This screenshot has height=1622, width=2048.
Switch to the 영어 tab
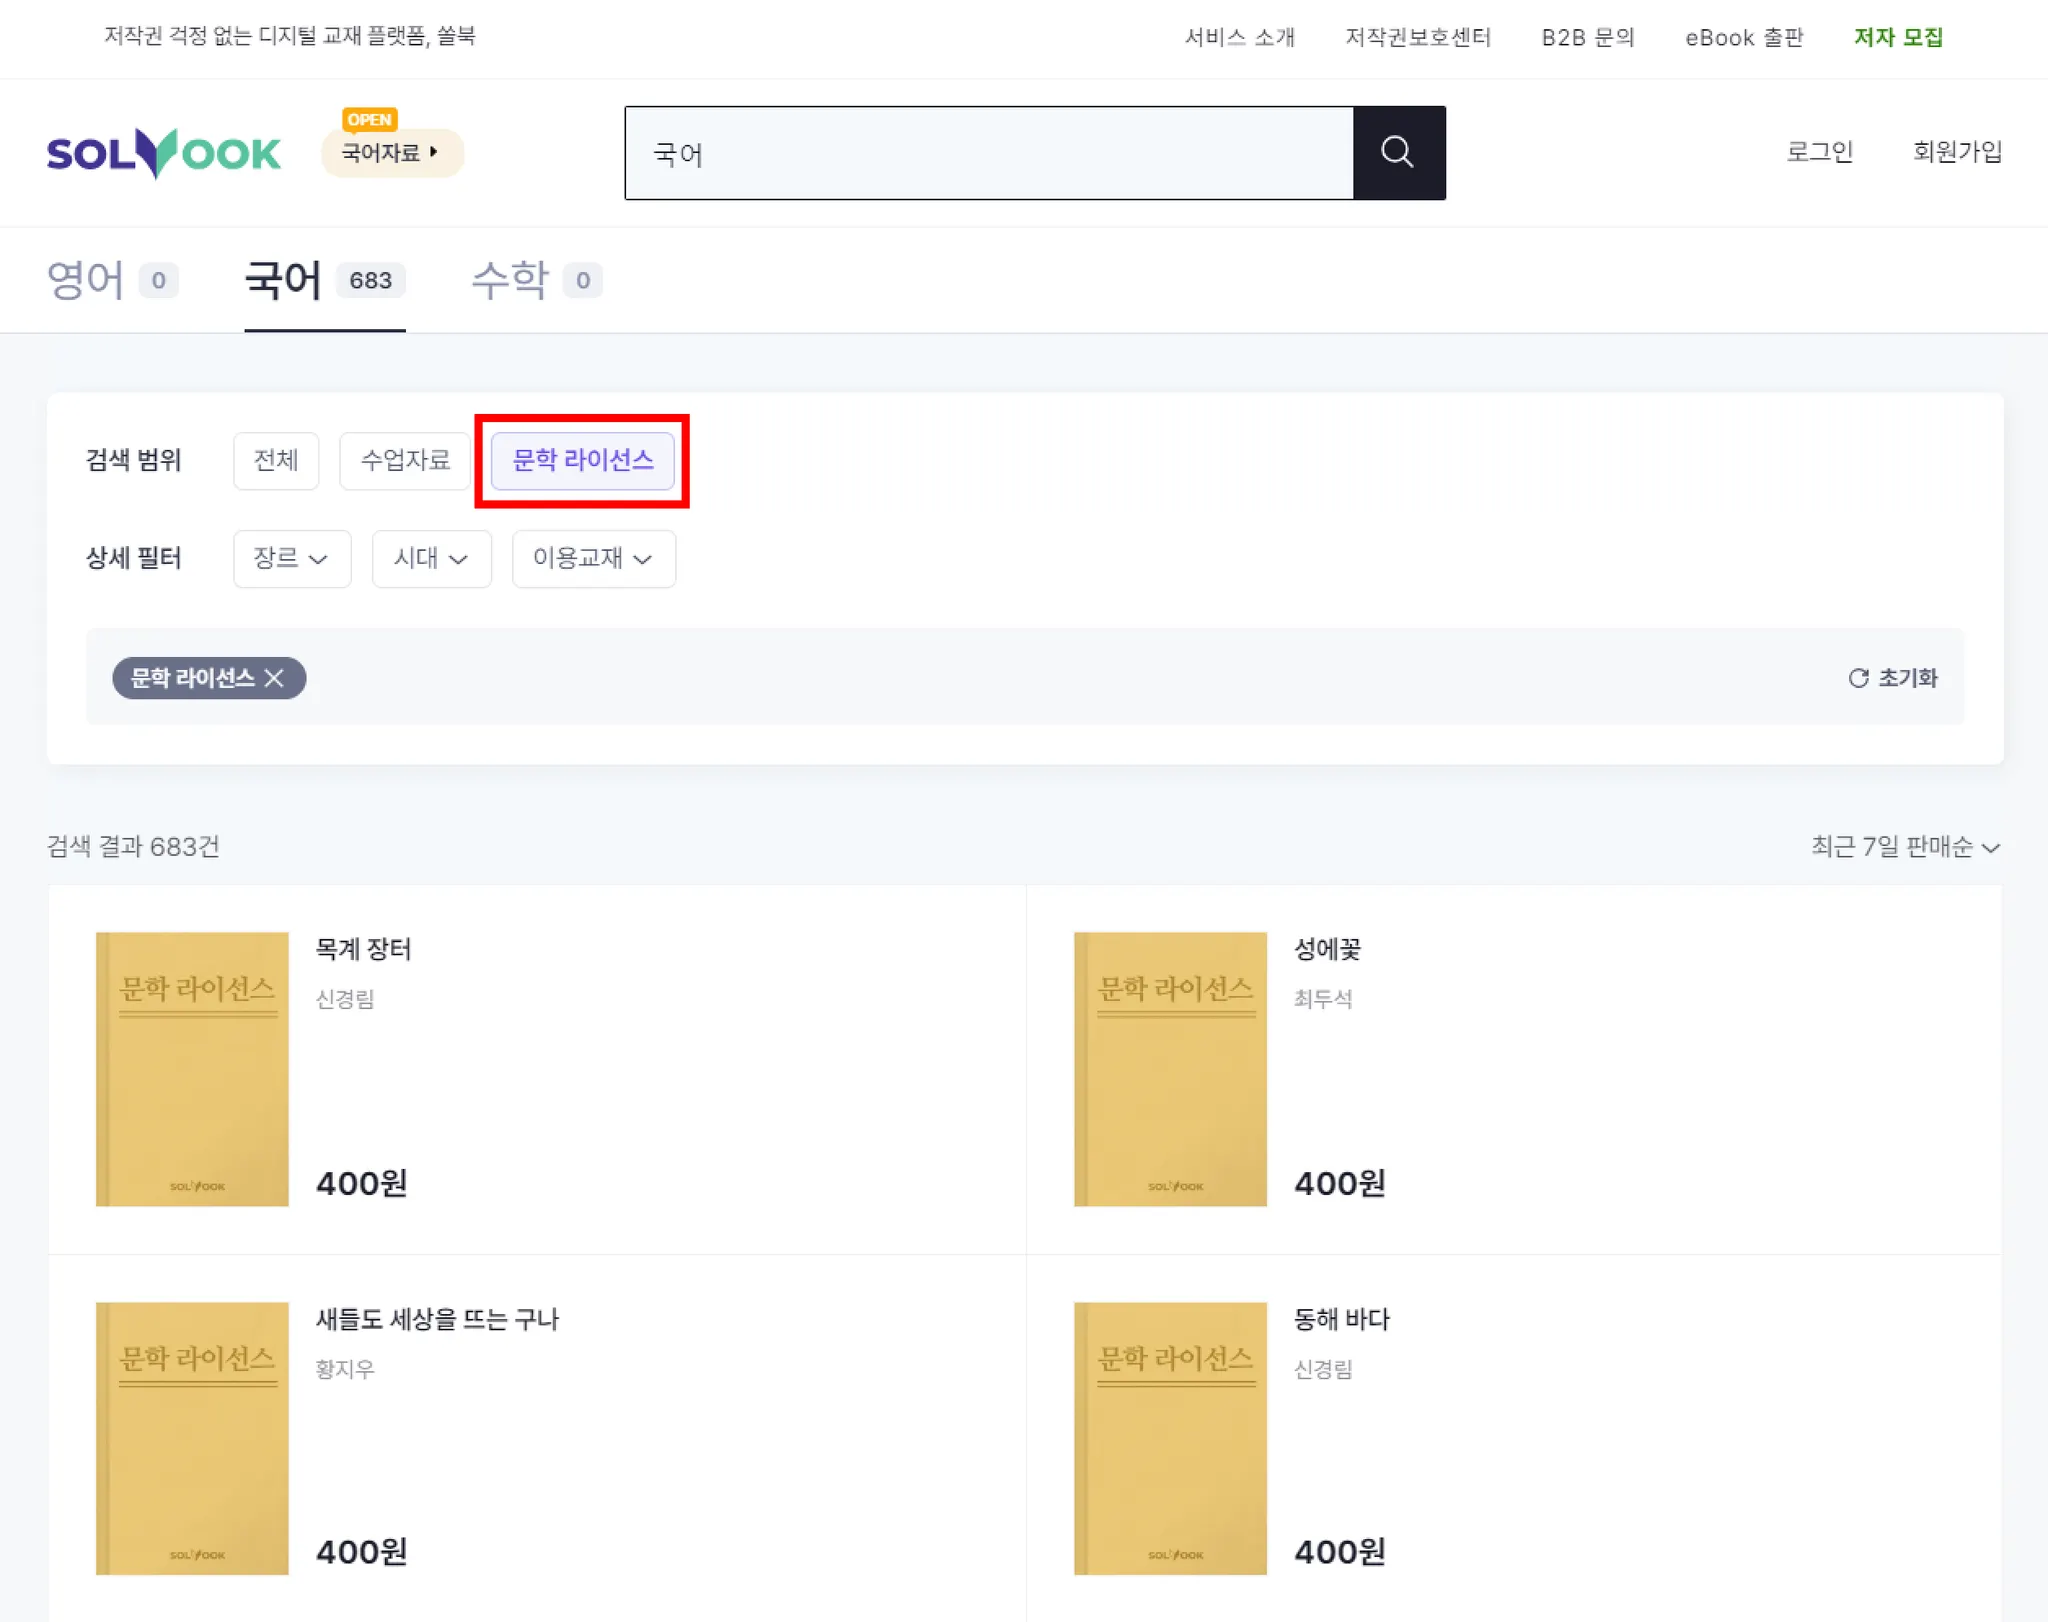[112, 280]
